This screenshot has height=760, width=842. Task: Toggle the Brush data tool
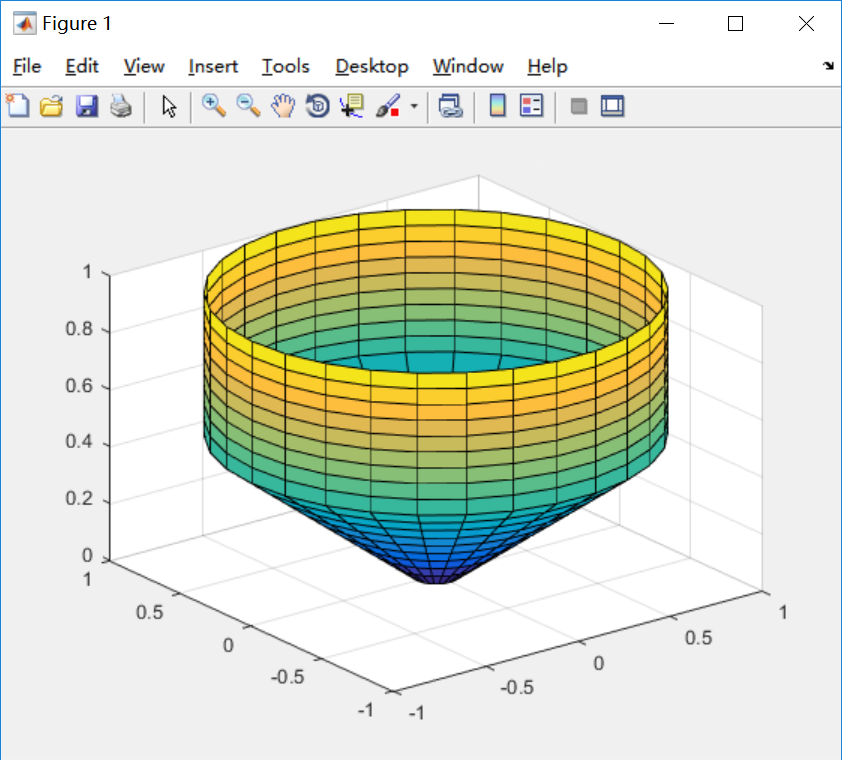[x=388, y=106]
